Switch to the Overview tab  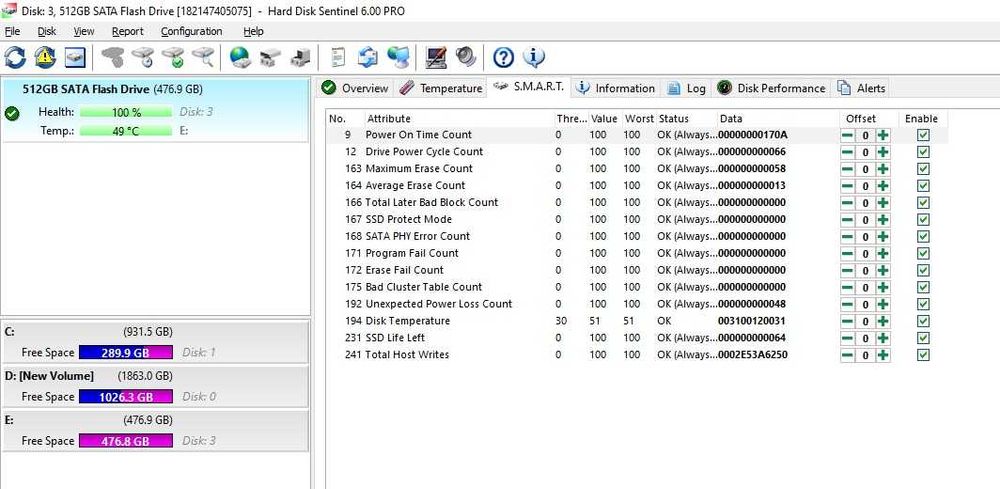(355, 88)
